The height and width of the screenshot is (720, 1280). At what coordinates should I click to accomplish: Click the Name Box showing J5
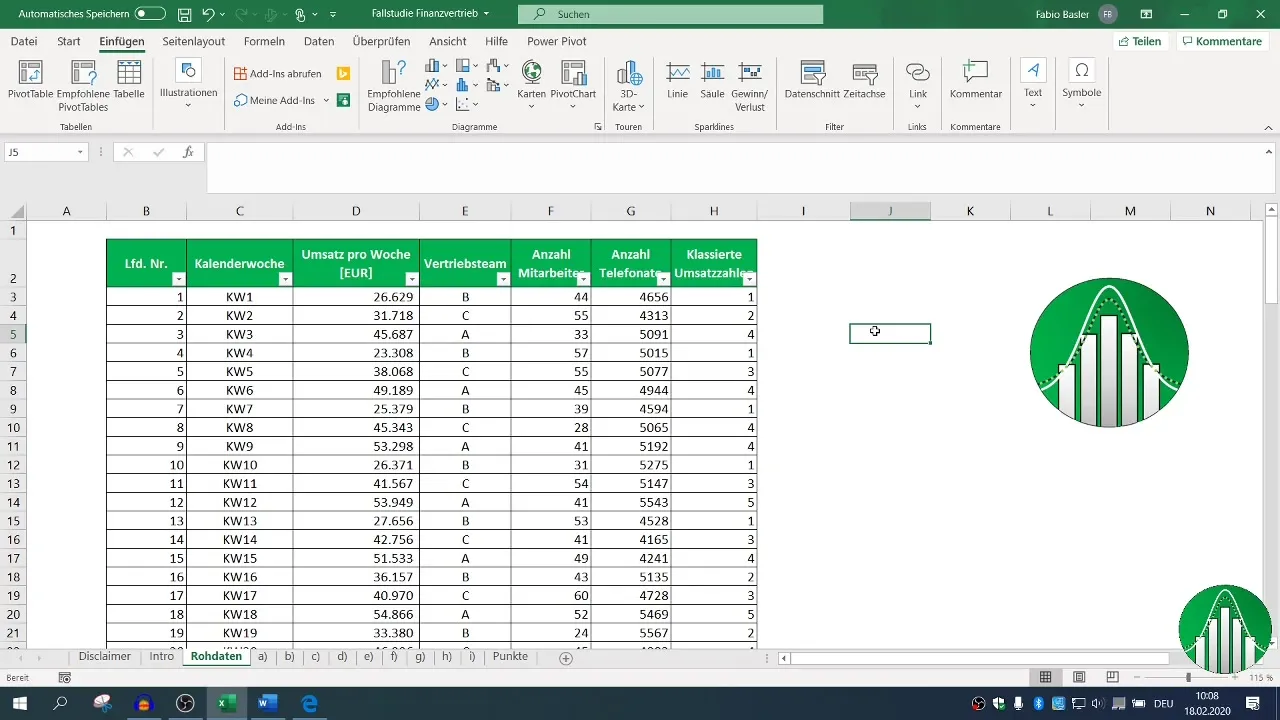(x=46, y=152)
